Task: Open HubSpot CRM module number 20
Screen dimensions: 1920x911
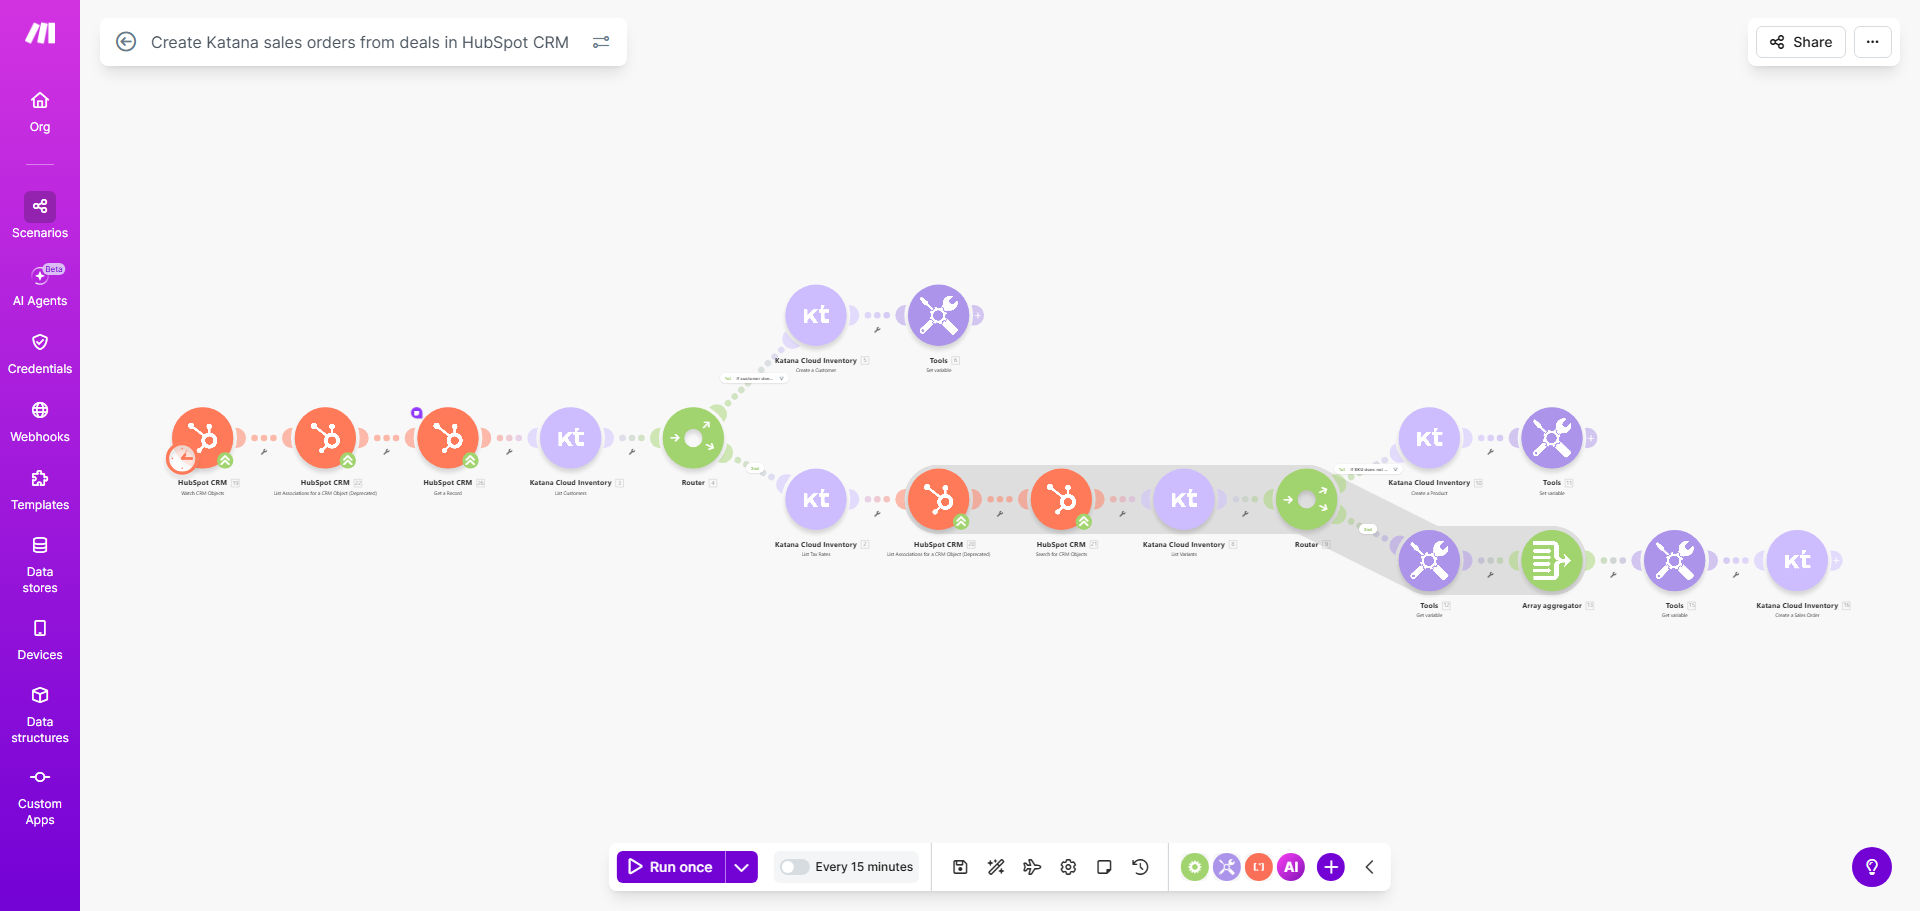Action: pos(939,499)
